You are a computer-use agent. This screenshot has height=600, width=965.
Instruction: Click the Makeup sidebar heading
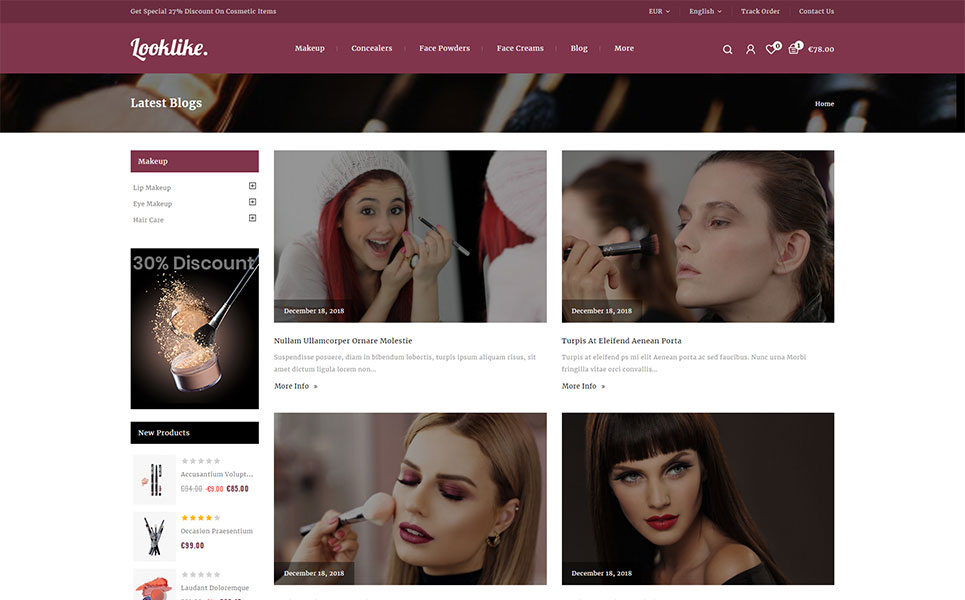tap(194, 161)
